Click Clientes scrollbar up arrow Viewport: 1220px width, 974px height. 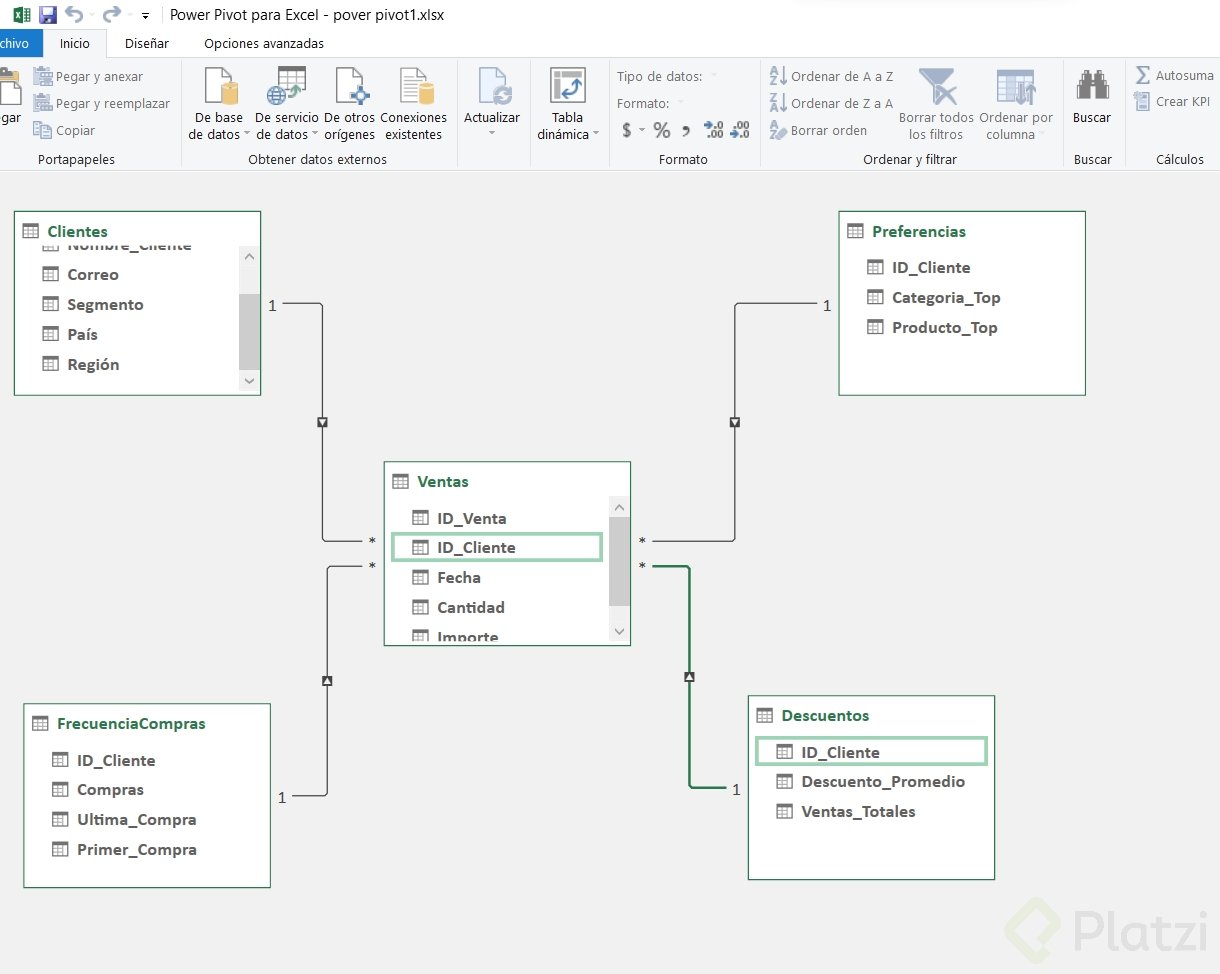pyautogui.click(x=250, y=256)
